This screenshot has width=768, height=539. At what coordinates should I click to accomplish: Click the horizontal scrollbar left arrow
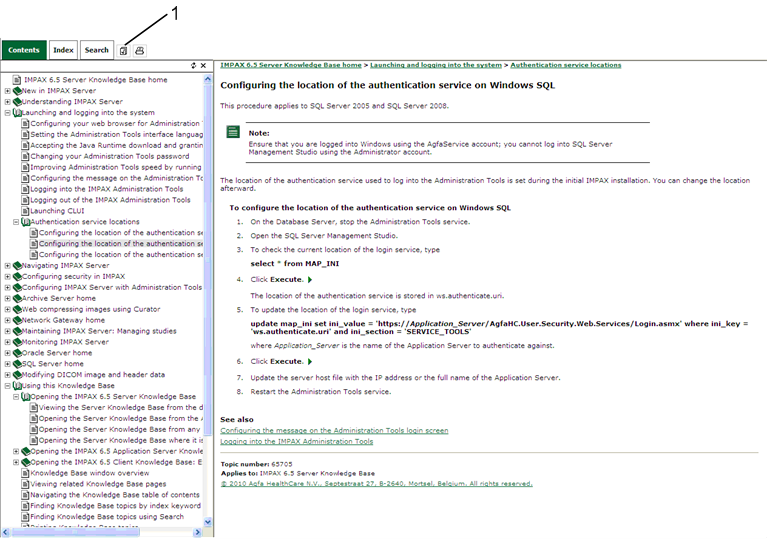tap(5, 532)
